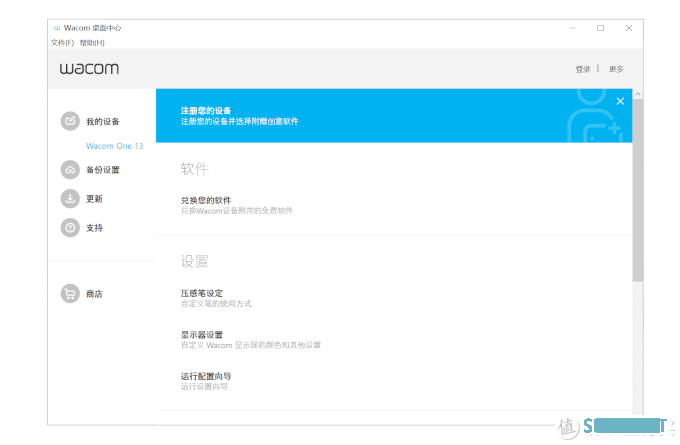Click 注册您的设备并选择附赠创意软件 subtitle
This screenshot has width=680, height=445.
[239, 121]
